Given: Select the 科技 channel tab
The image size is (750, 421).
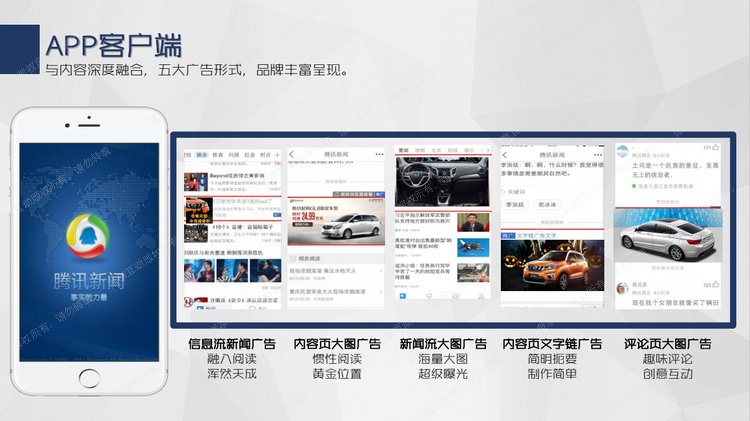Looking at the screenshot, I should click(233, 155).
